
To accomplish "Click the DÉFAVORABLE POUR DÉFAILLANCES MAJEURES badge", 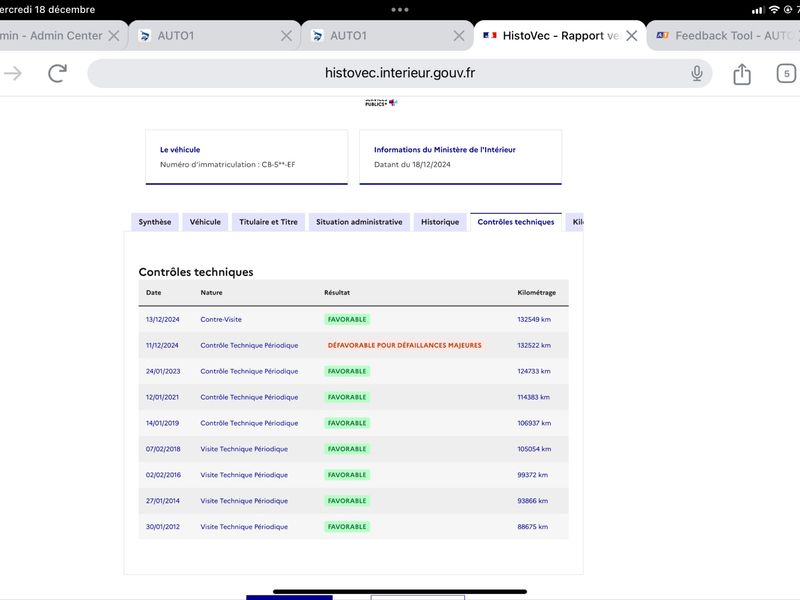I will (405, 345).
